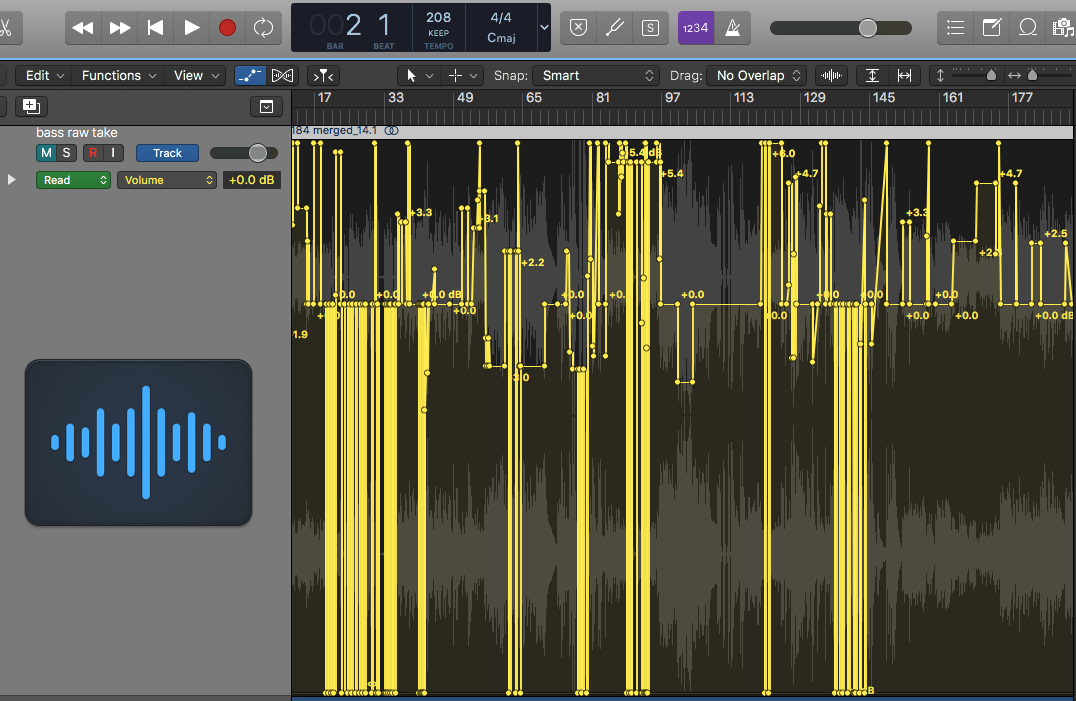
Task: Record-enable the bass raw take track
Action: tap(93, 153)
